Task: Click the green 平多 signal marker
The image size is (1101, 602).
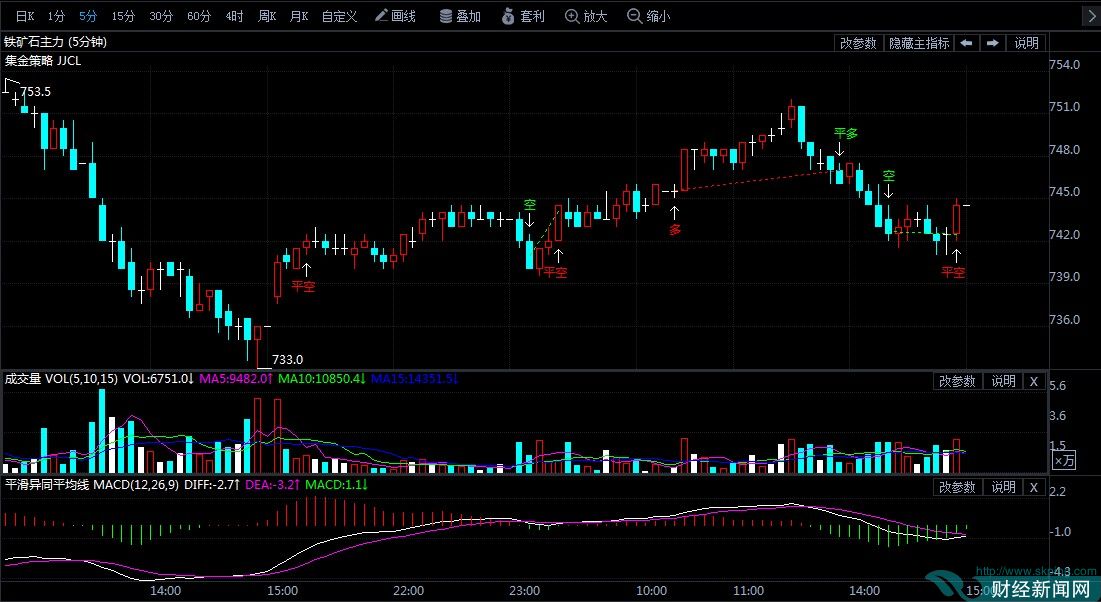Action: (x=845, y=133)
